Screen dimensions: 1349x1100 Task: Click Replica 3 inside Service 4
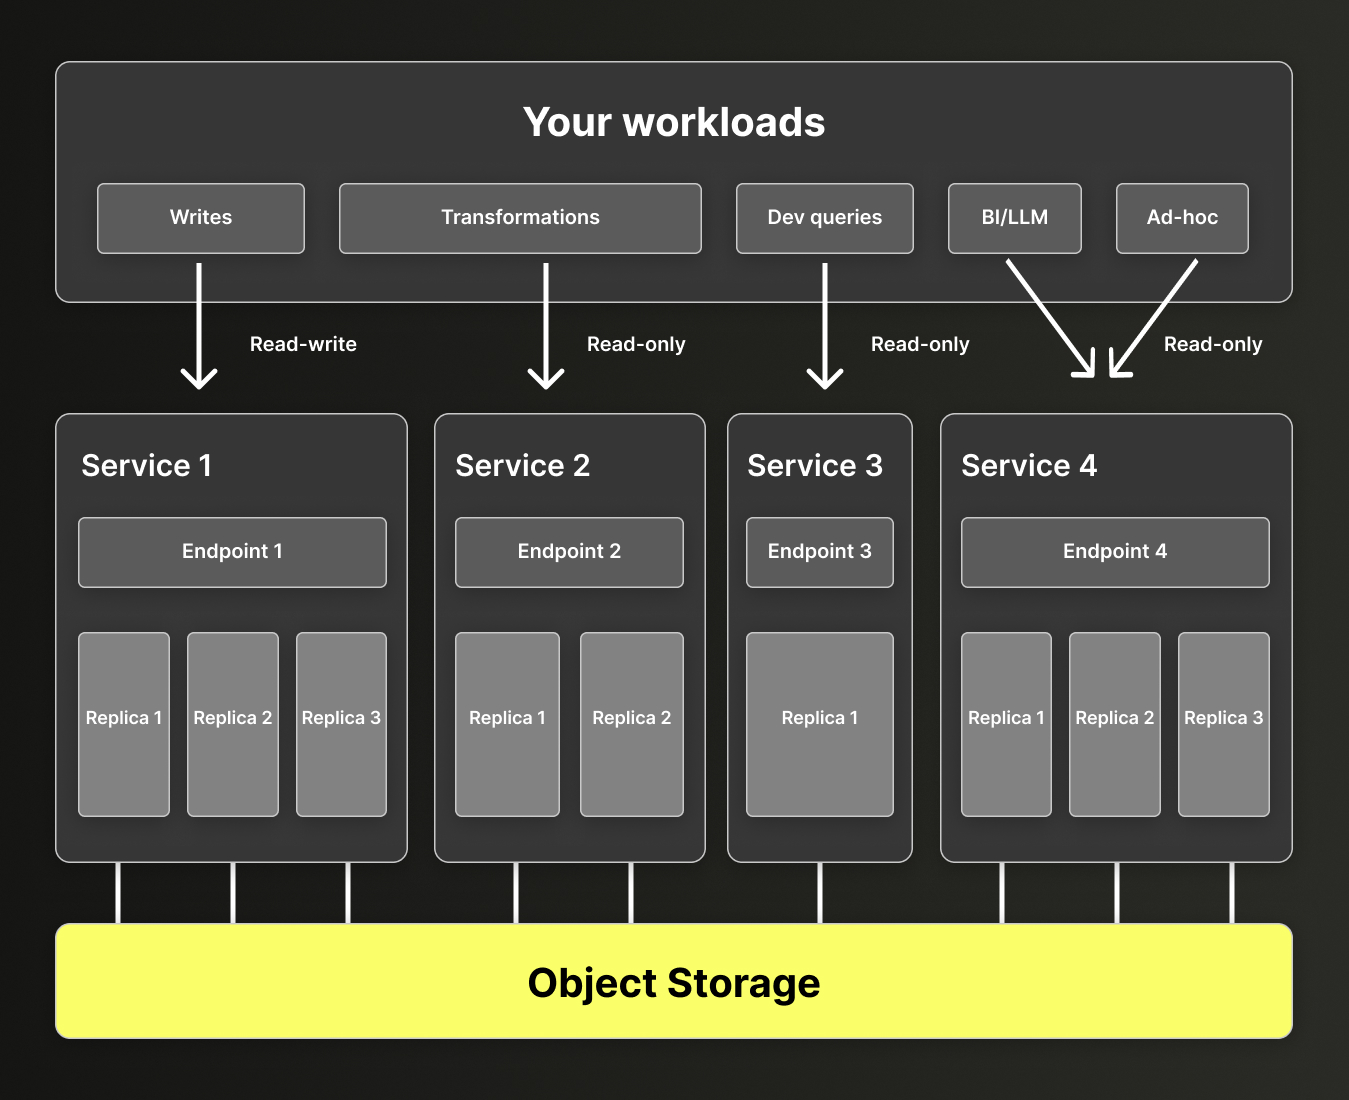click(x=1223, y=722)
